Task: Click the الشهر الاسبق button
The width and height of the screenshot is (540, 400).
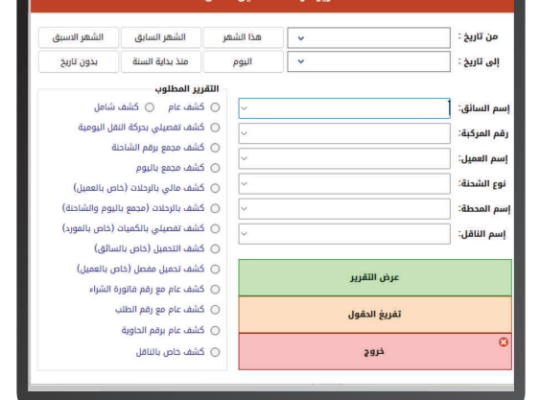Action: pyautogui.click(x=79, y=38)
